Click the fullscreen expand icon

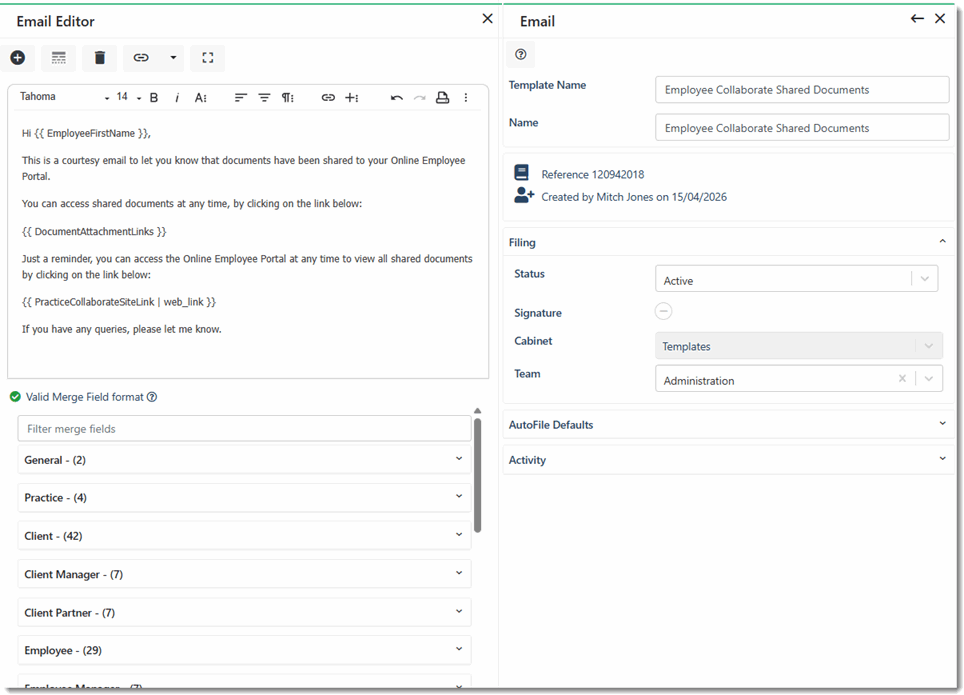tap(208, 58)
